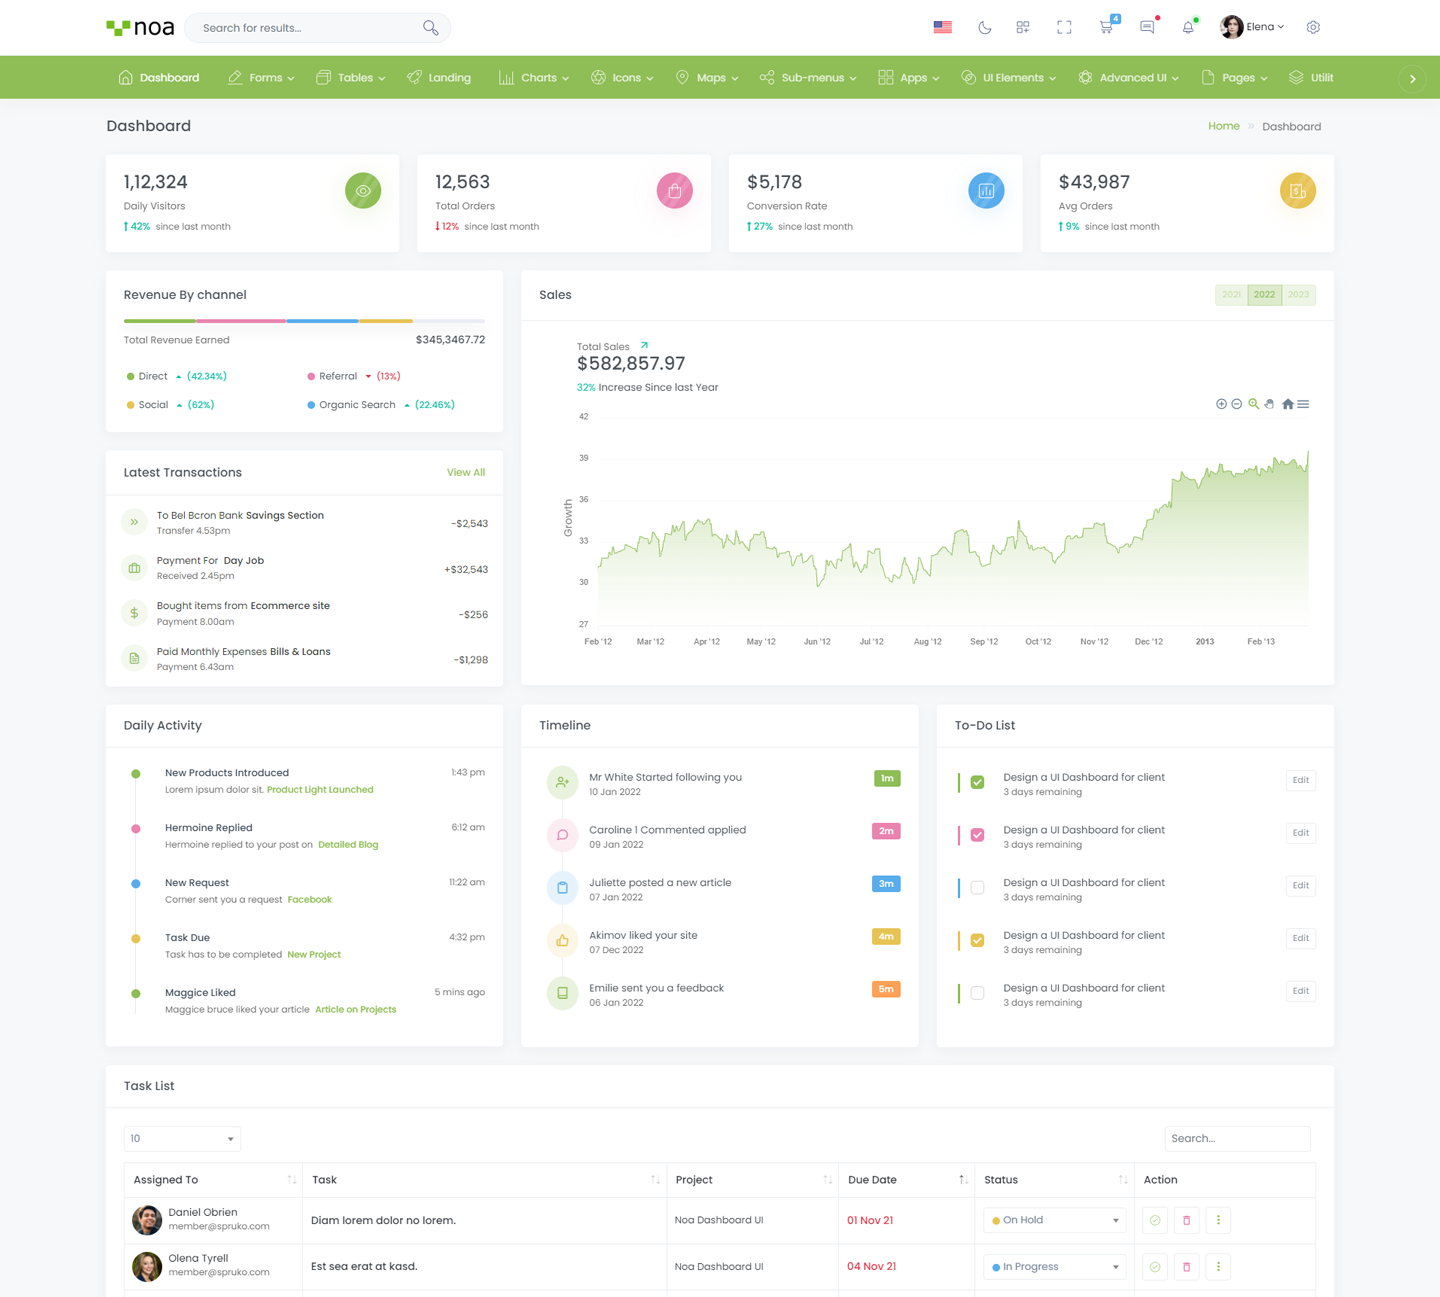
Task: Enter fullscreen mode using the header icon
Action: [1064, 28]
